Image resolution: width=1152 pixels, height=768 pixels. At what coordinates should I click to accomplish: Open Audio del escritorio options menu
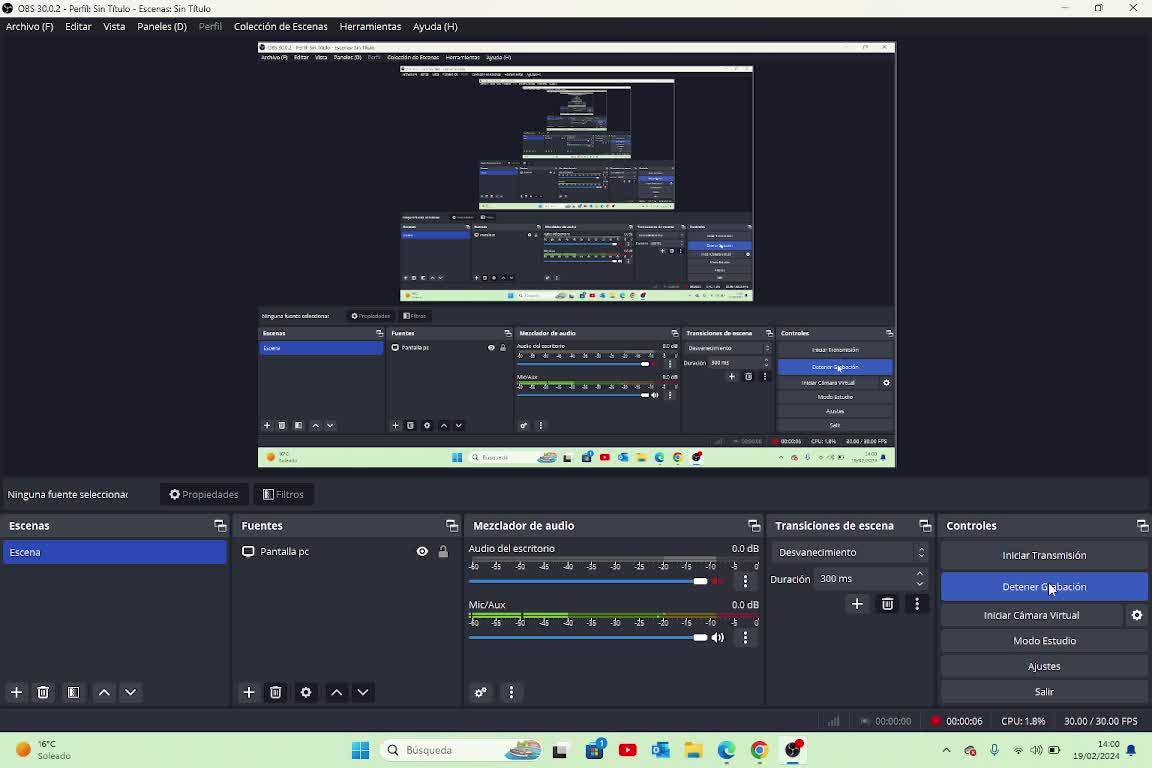coord(745,581)
